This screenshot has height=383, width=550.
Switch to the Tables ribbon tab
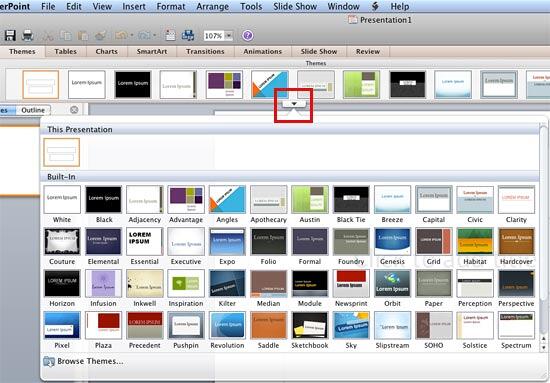coord(66,52)
